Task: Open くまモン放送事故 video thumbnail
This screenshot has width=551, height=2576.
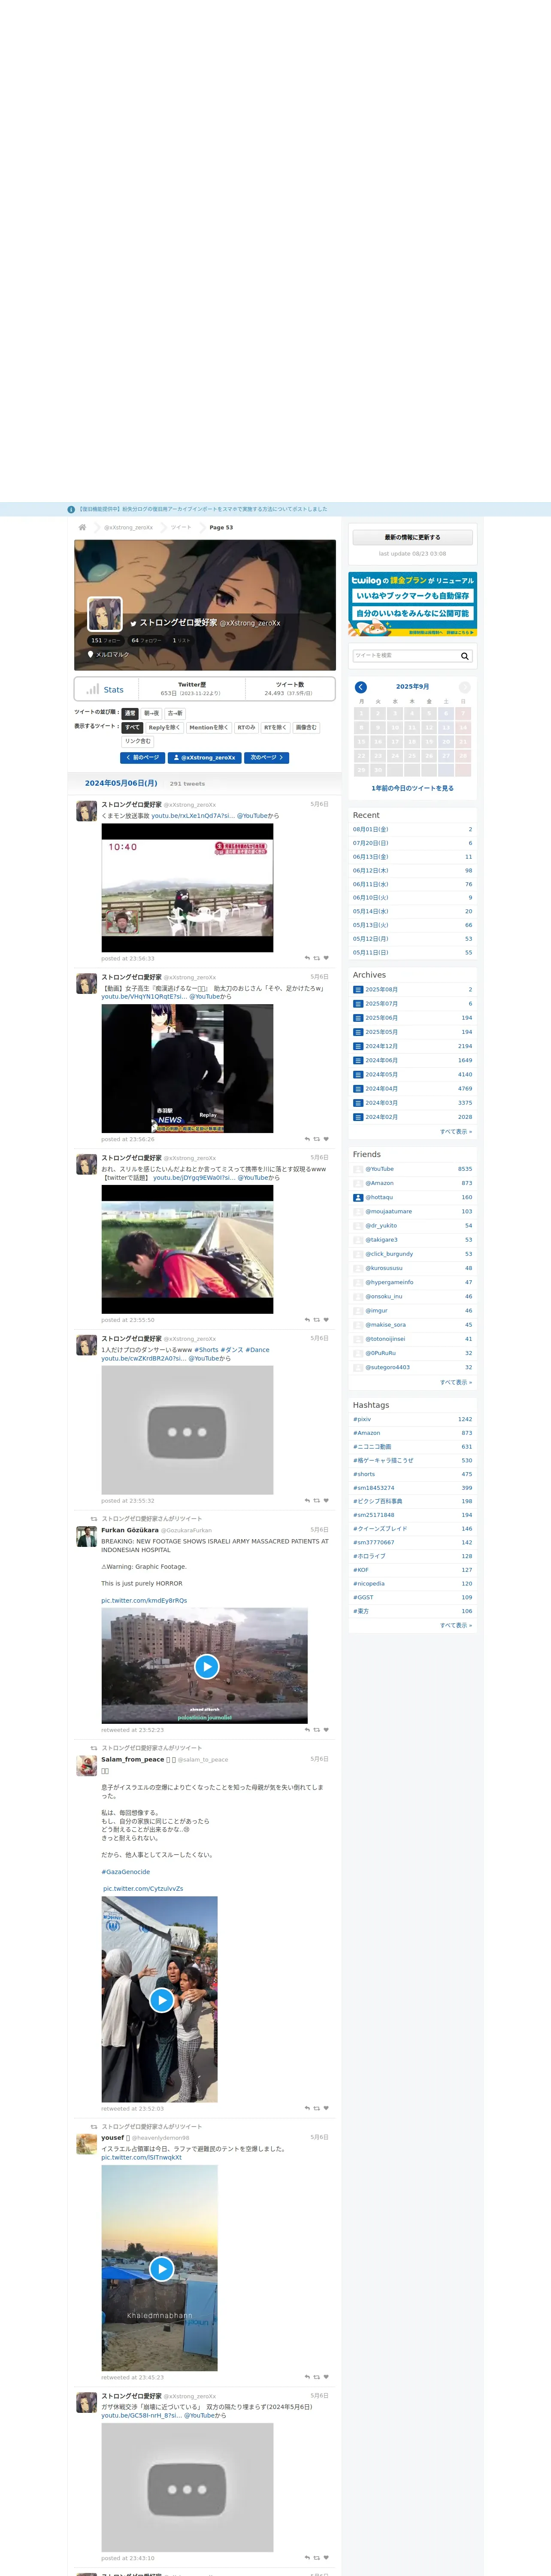Action: click(x=187, y=888)
